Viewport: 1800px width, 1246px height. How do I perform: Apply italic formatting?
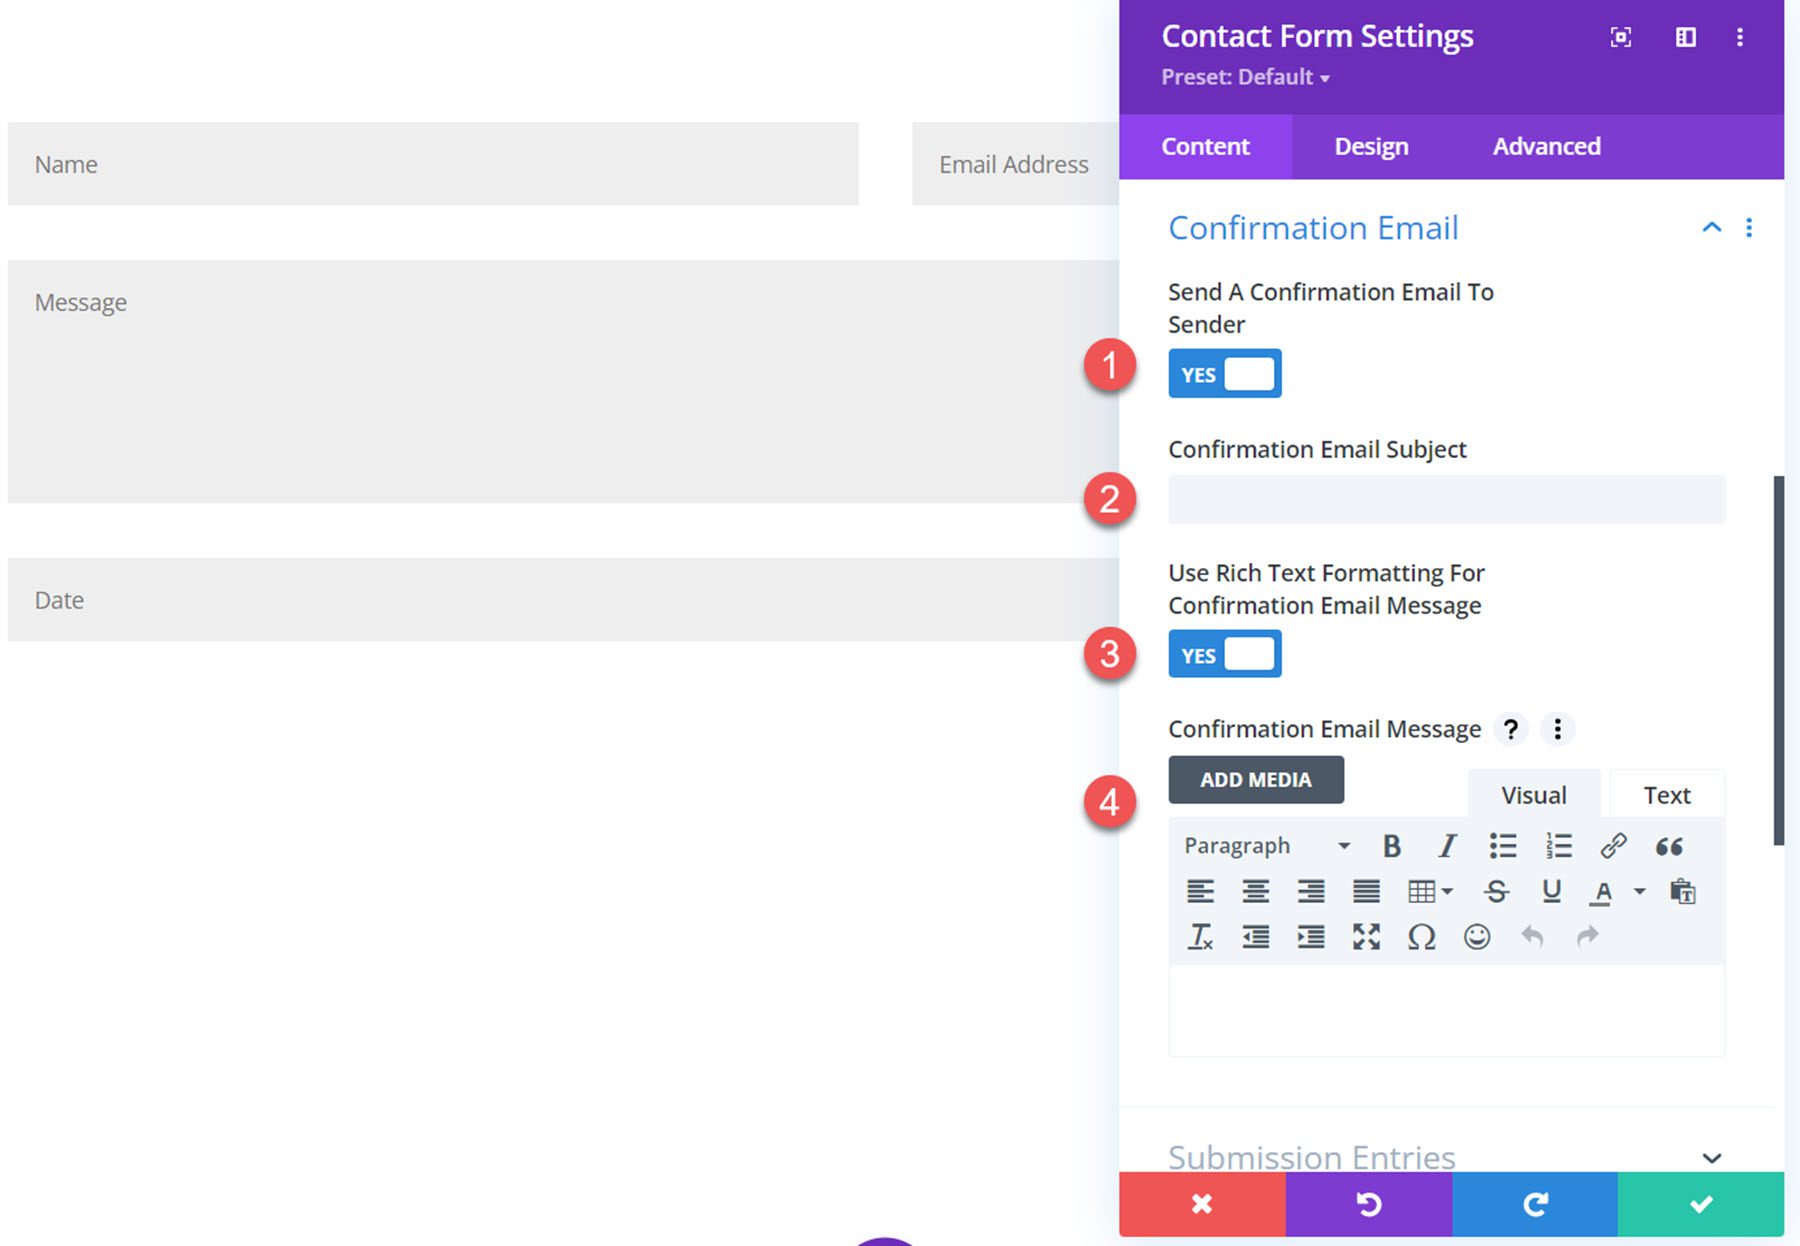[1447, 845]
